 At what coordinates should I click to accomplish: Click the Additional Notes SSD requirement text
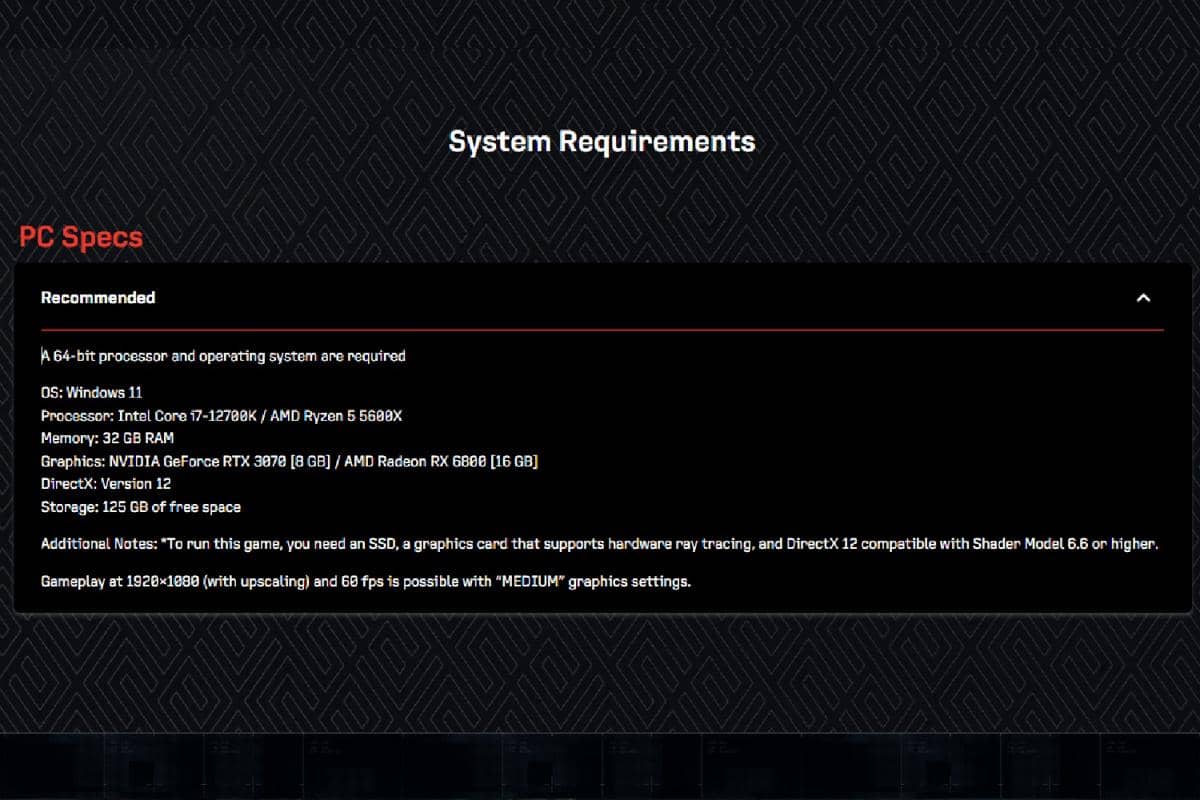click(x=600, y=545)
